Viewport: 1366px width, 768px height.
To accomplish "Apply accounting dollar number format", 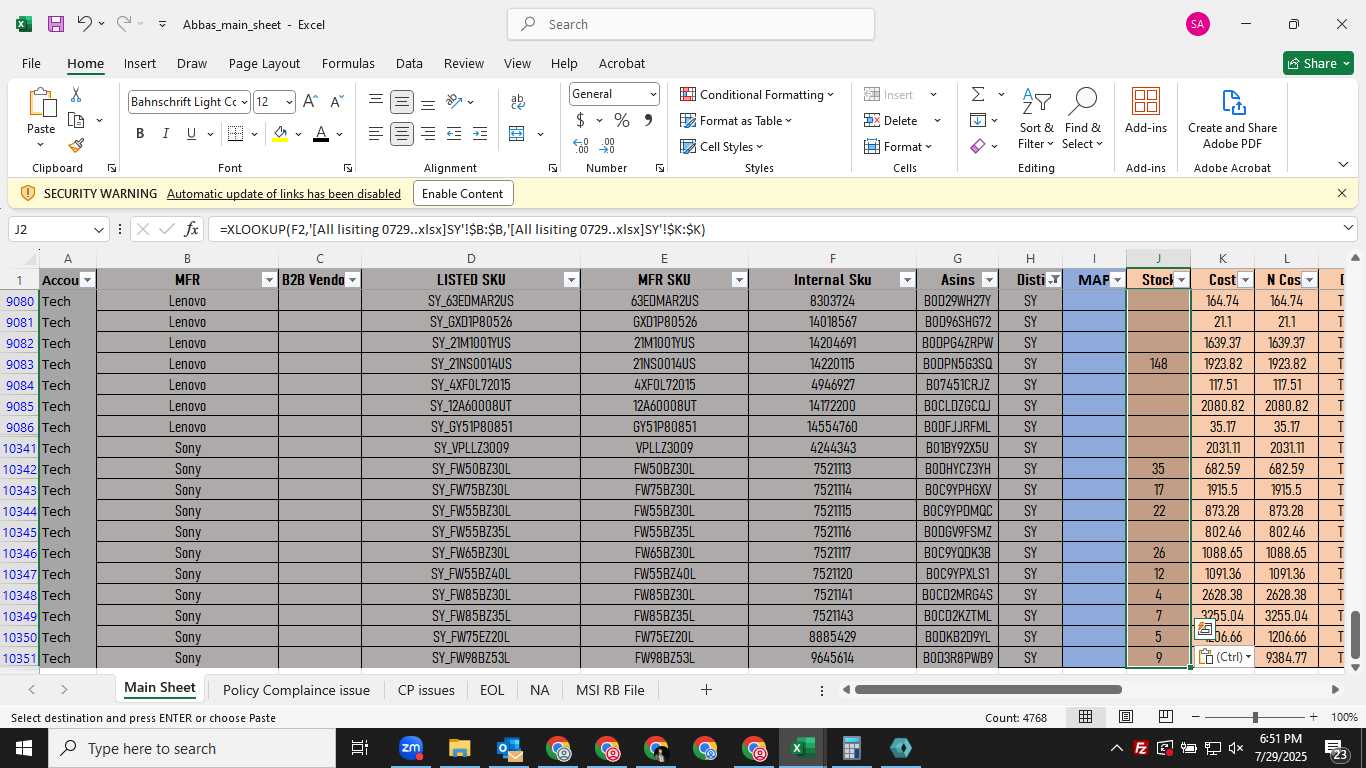I will click(580, 120).
